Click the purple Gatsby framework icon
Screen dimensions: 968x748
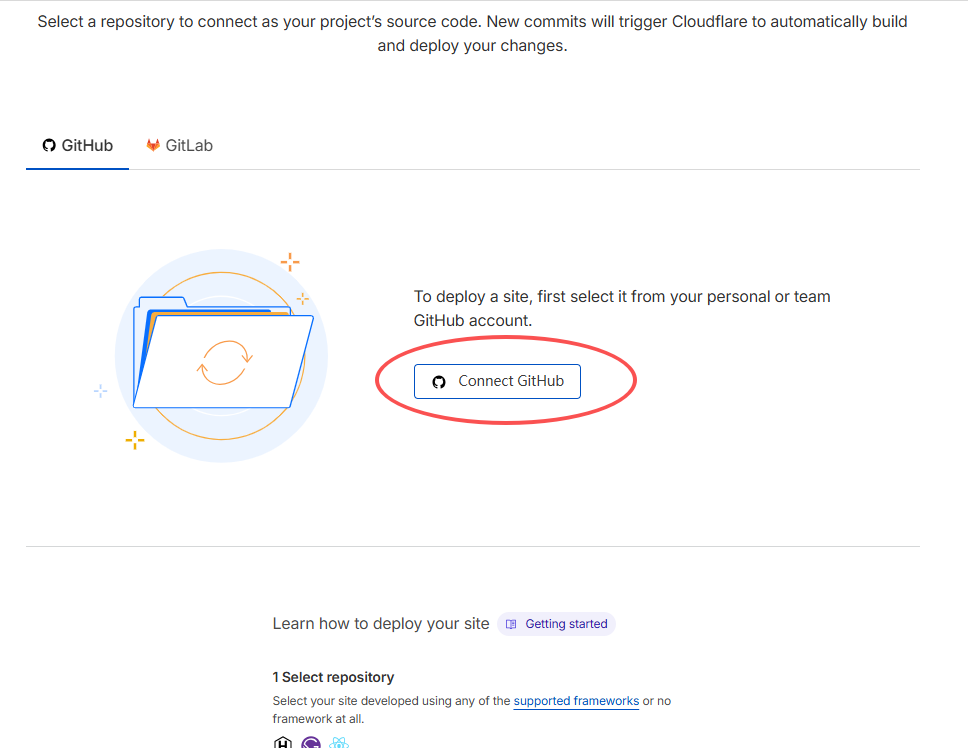pyautogui.click(x=311, y=743)
